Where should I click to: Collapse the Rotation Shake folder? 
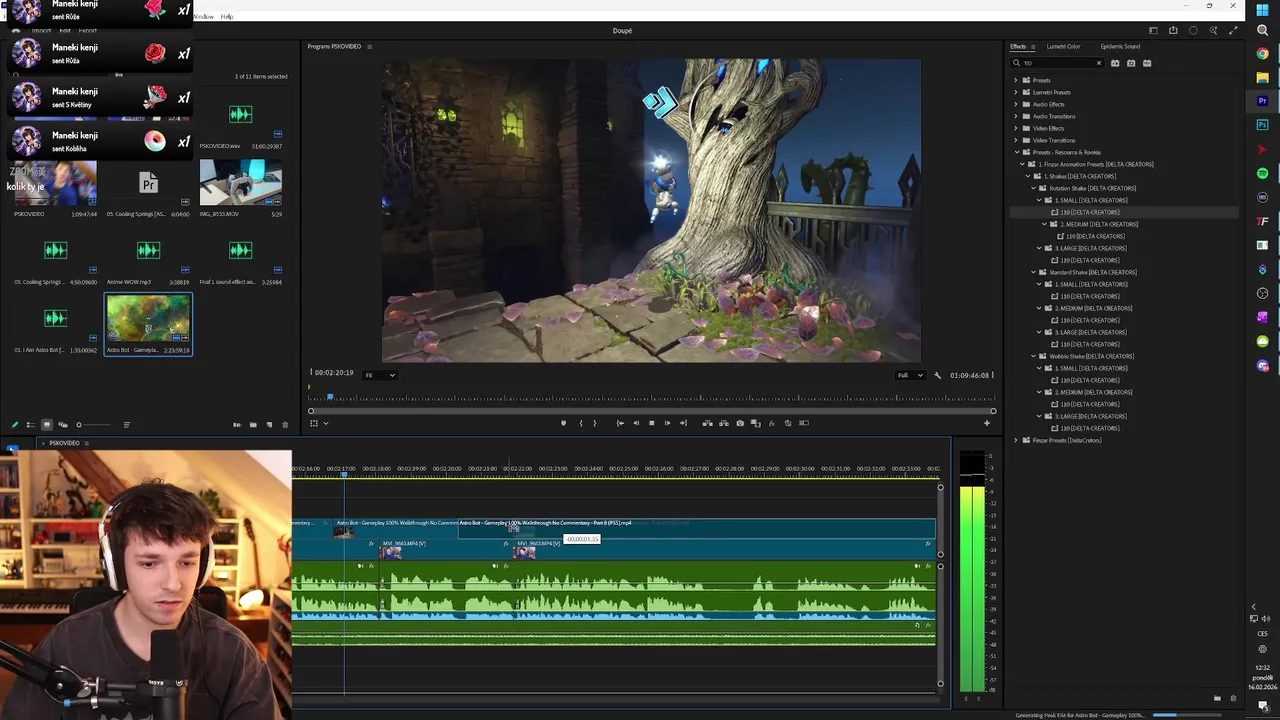pyautogui.click(x=1034, y=188)
